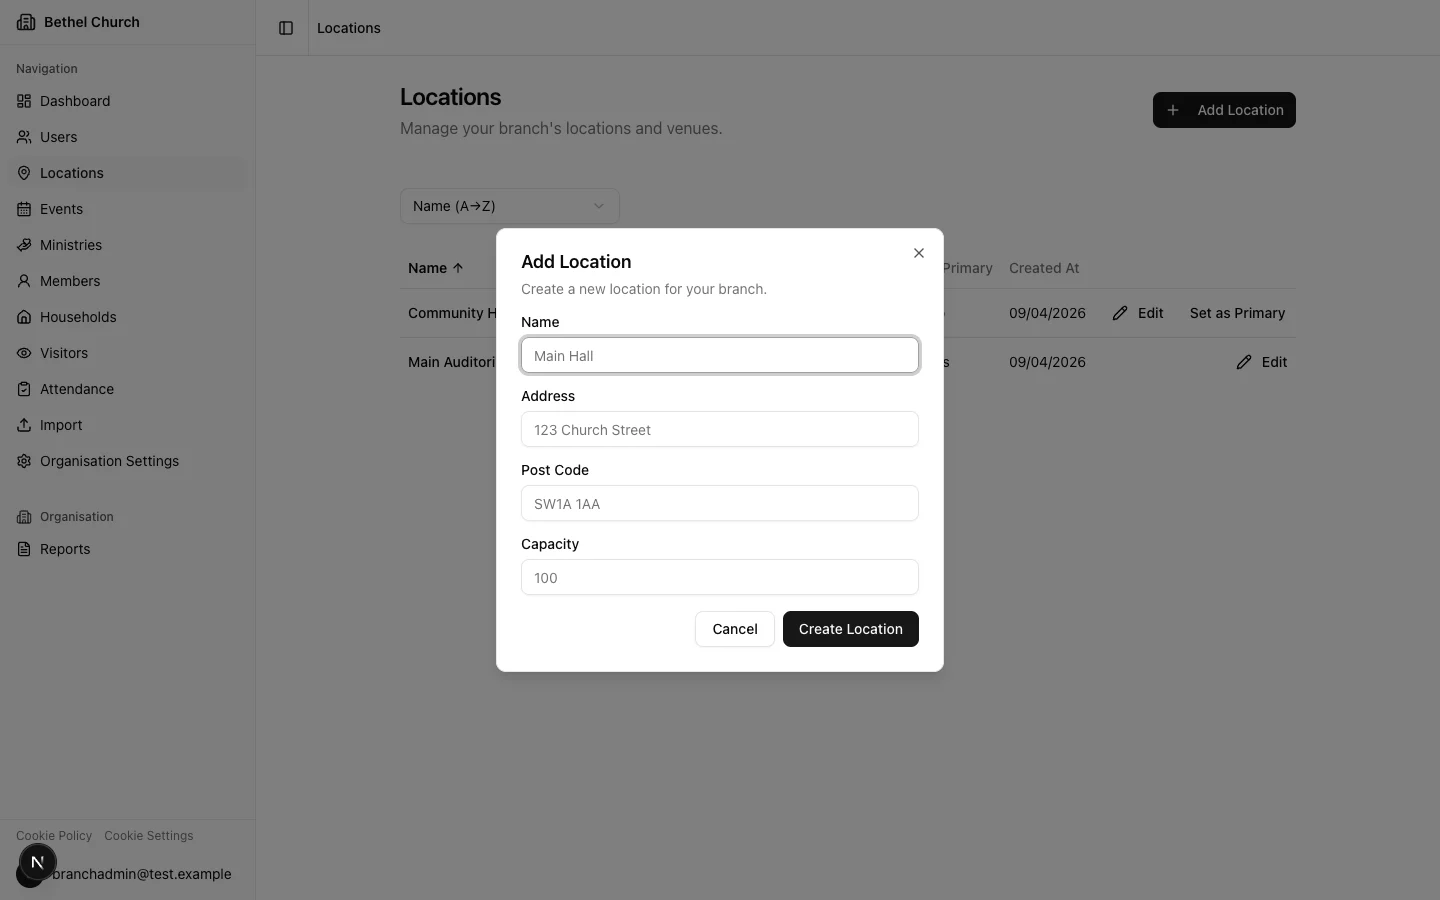The image size is (1440, 900).
Task: Click into the Post Code field
Action: (x=720, y=503)
